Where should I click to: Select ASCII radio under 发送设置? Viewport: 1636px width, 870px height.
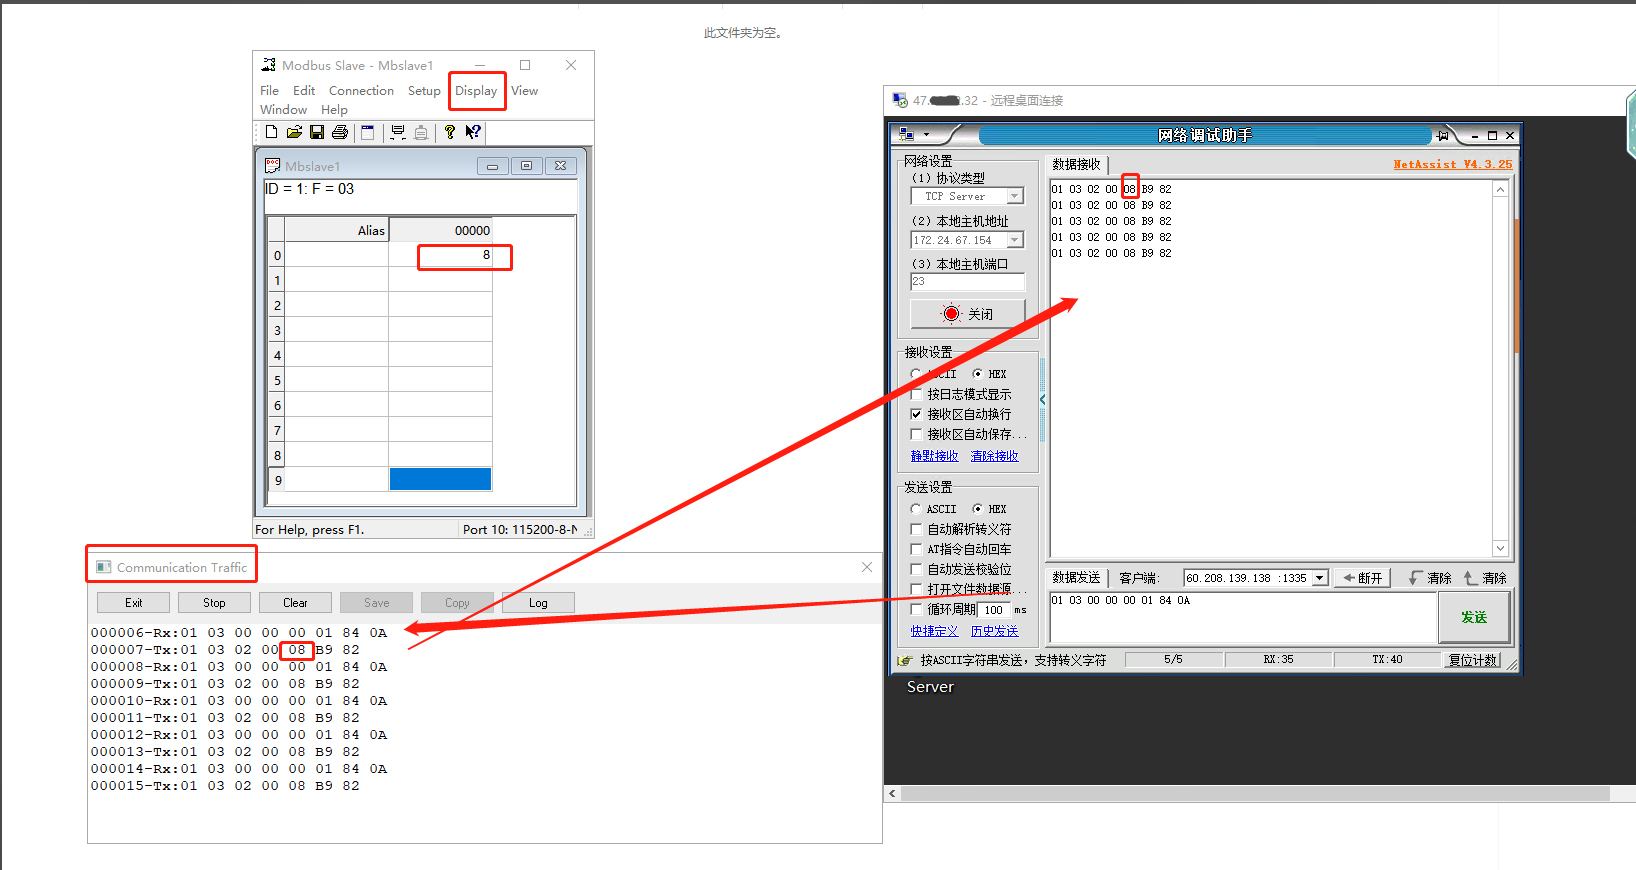(x=916, y=509)
